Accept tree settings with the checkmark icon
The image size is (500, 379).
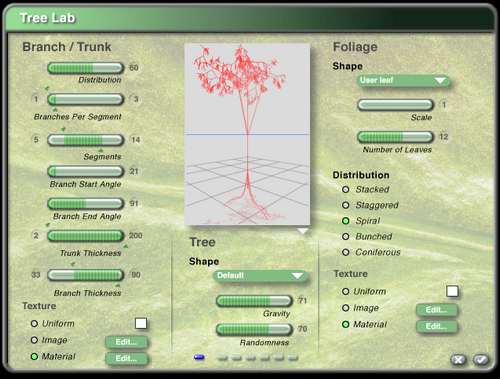tap(480, 360)
